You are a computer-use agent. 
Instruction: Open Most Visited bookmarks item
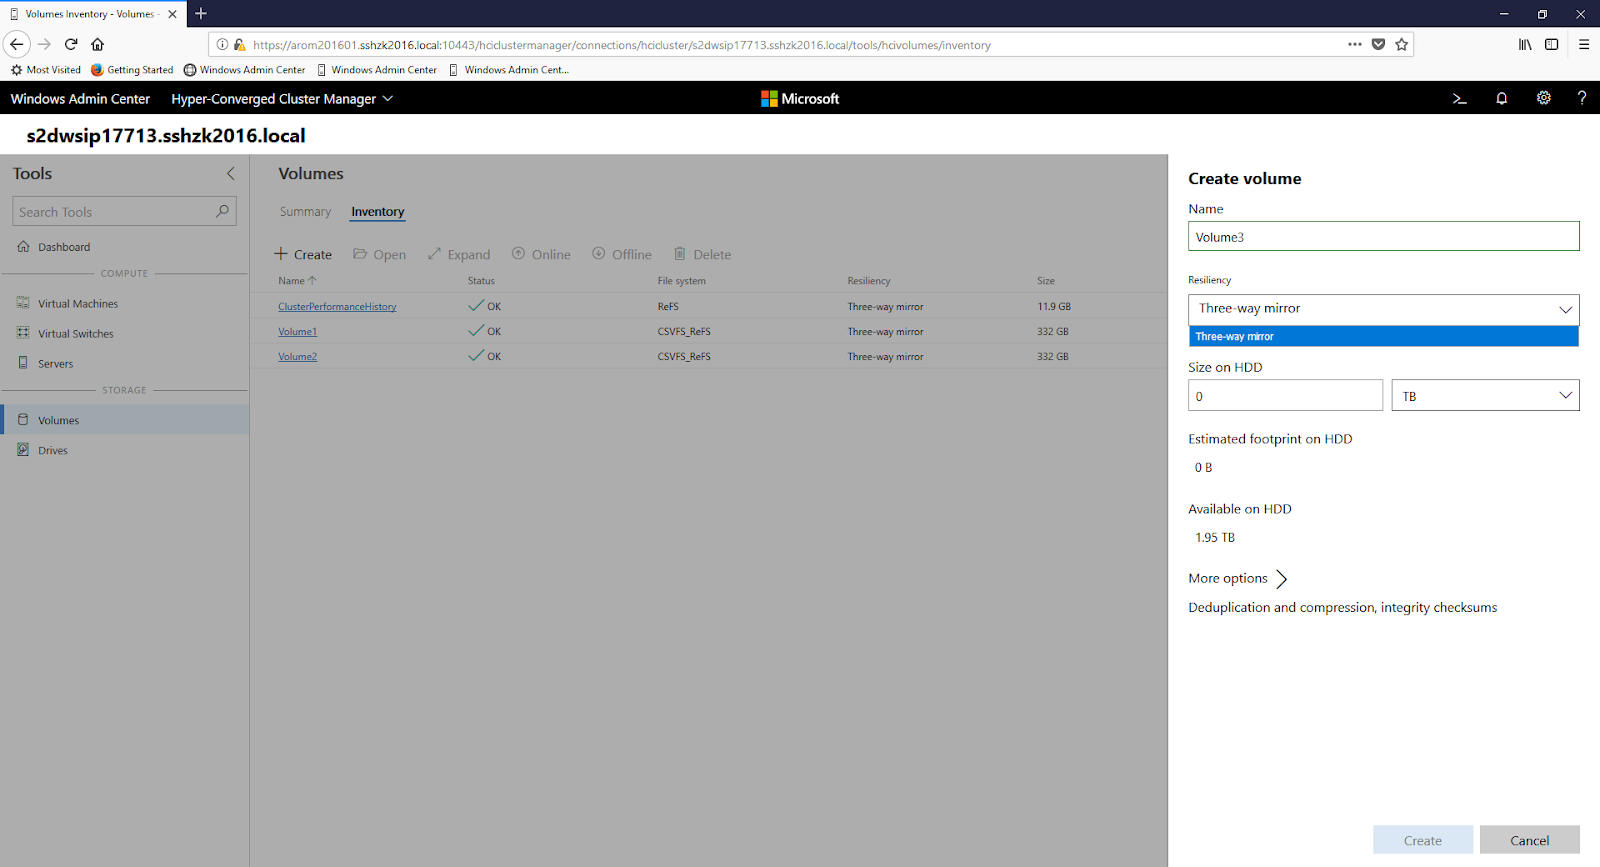pyautogui.click(x=46, y=70)
